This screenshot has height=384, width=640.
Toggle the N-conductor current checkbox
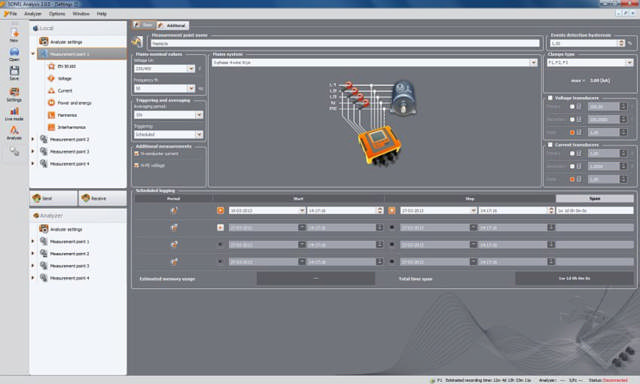(x=137, y=154)
